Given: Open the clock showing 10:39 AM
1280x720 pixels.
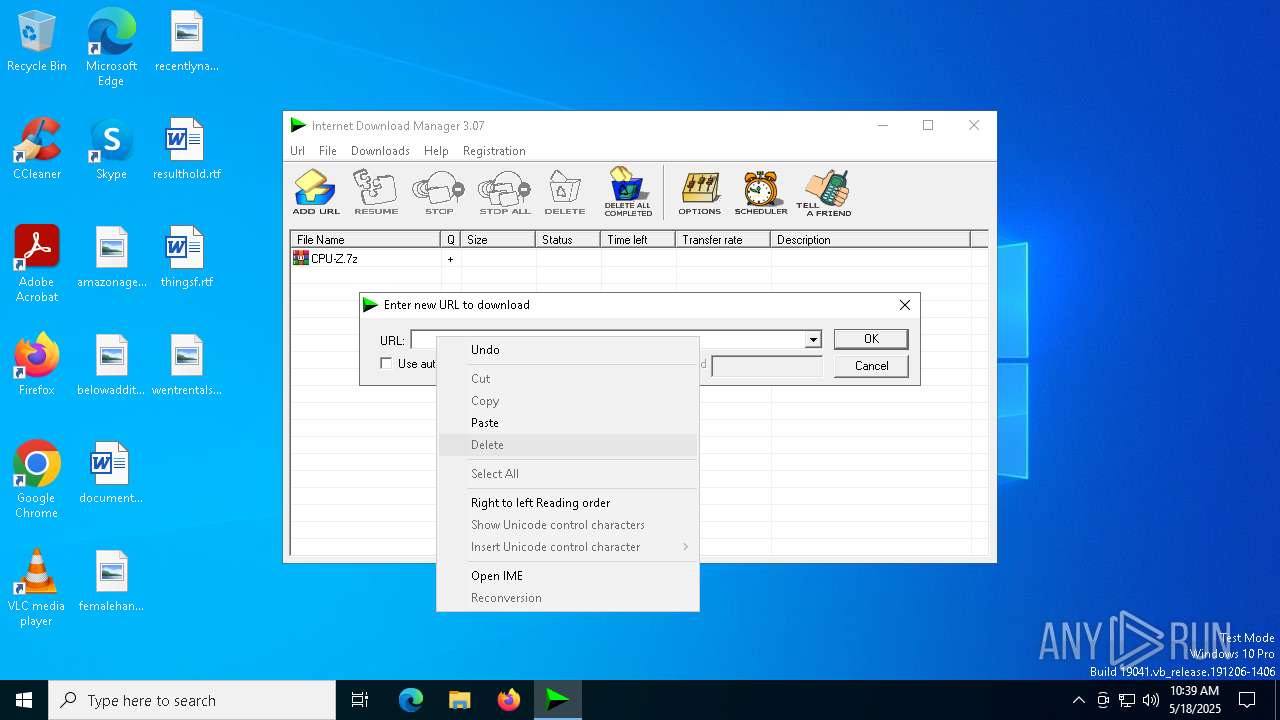Looking at the screenshot, I should (x=1195, y=700).
